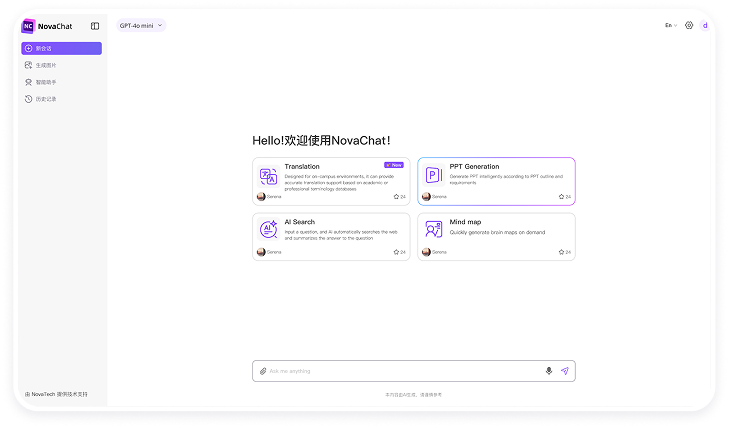This screenshot has height=429, width=729.
Task: Click Serena's avatar on the AI Search card
Action: click(x=261, y=252)
